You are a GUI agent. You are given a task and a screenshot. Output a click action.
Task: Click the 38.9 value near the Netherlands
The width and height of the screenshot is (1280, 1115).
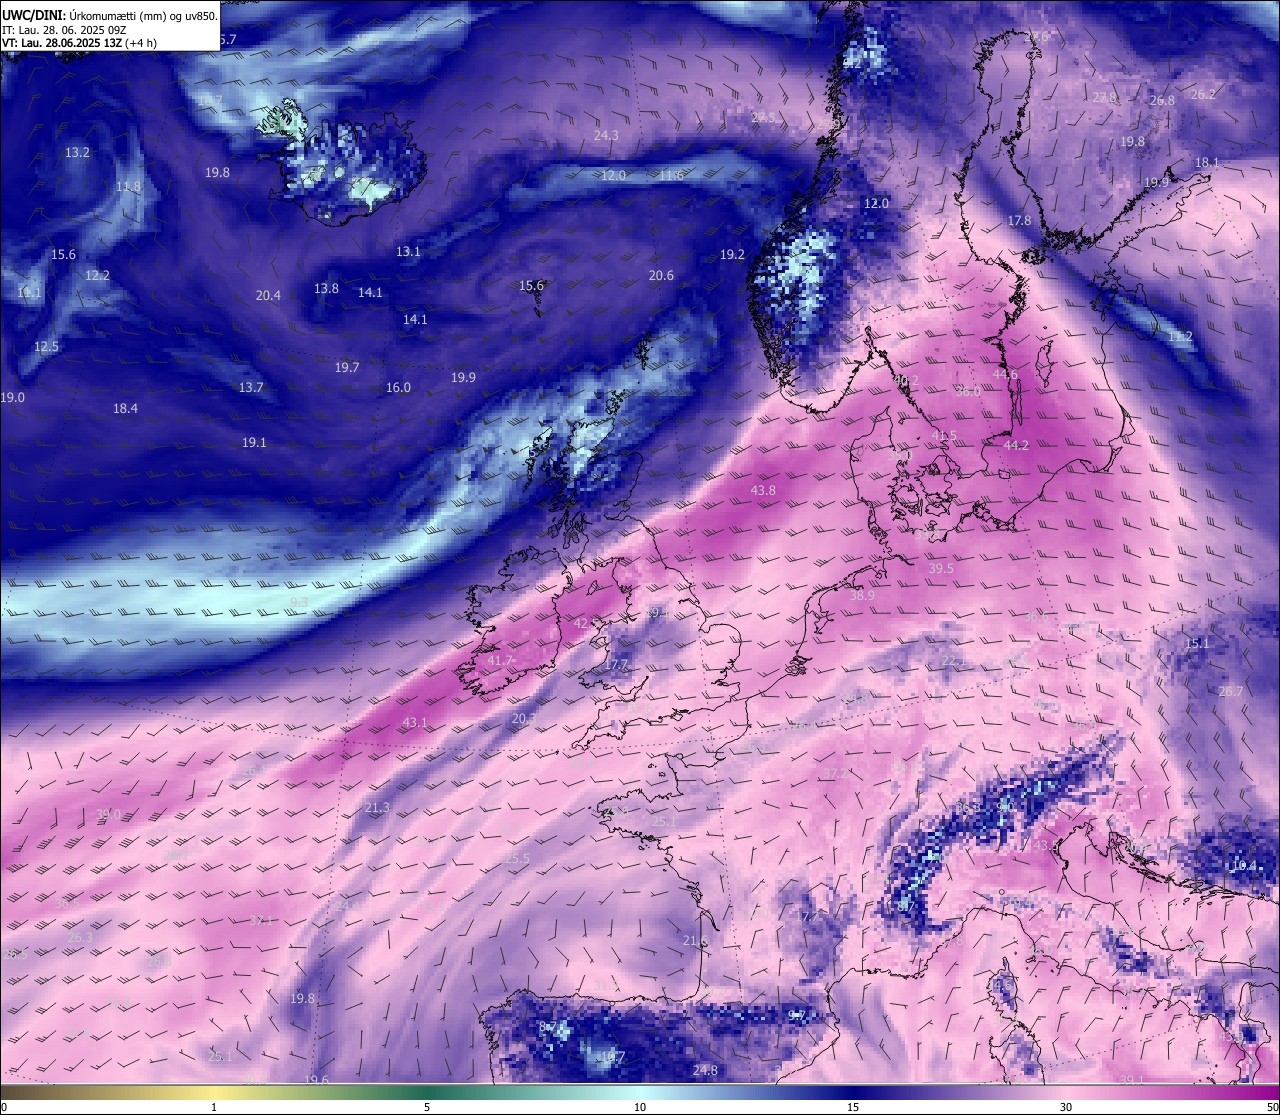862,595
